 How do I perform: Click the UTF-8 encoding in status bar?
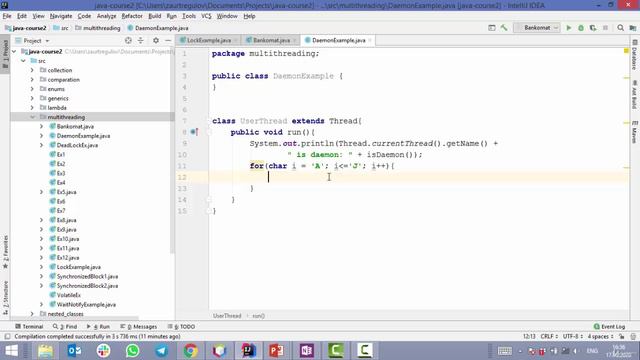pos(572,336)
